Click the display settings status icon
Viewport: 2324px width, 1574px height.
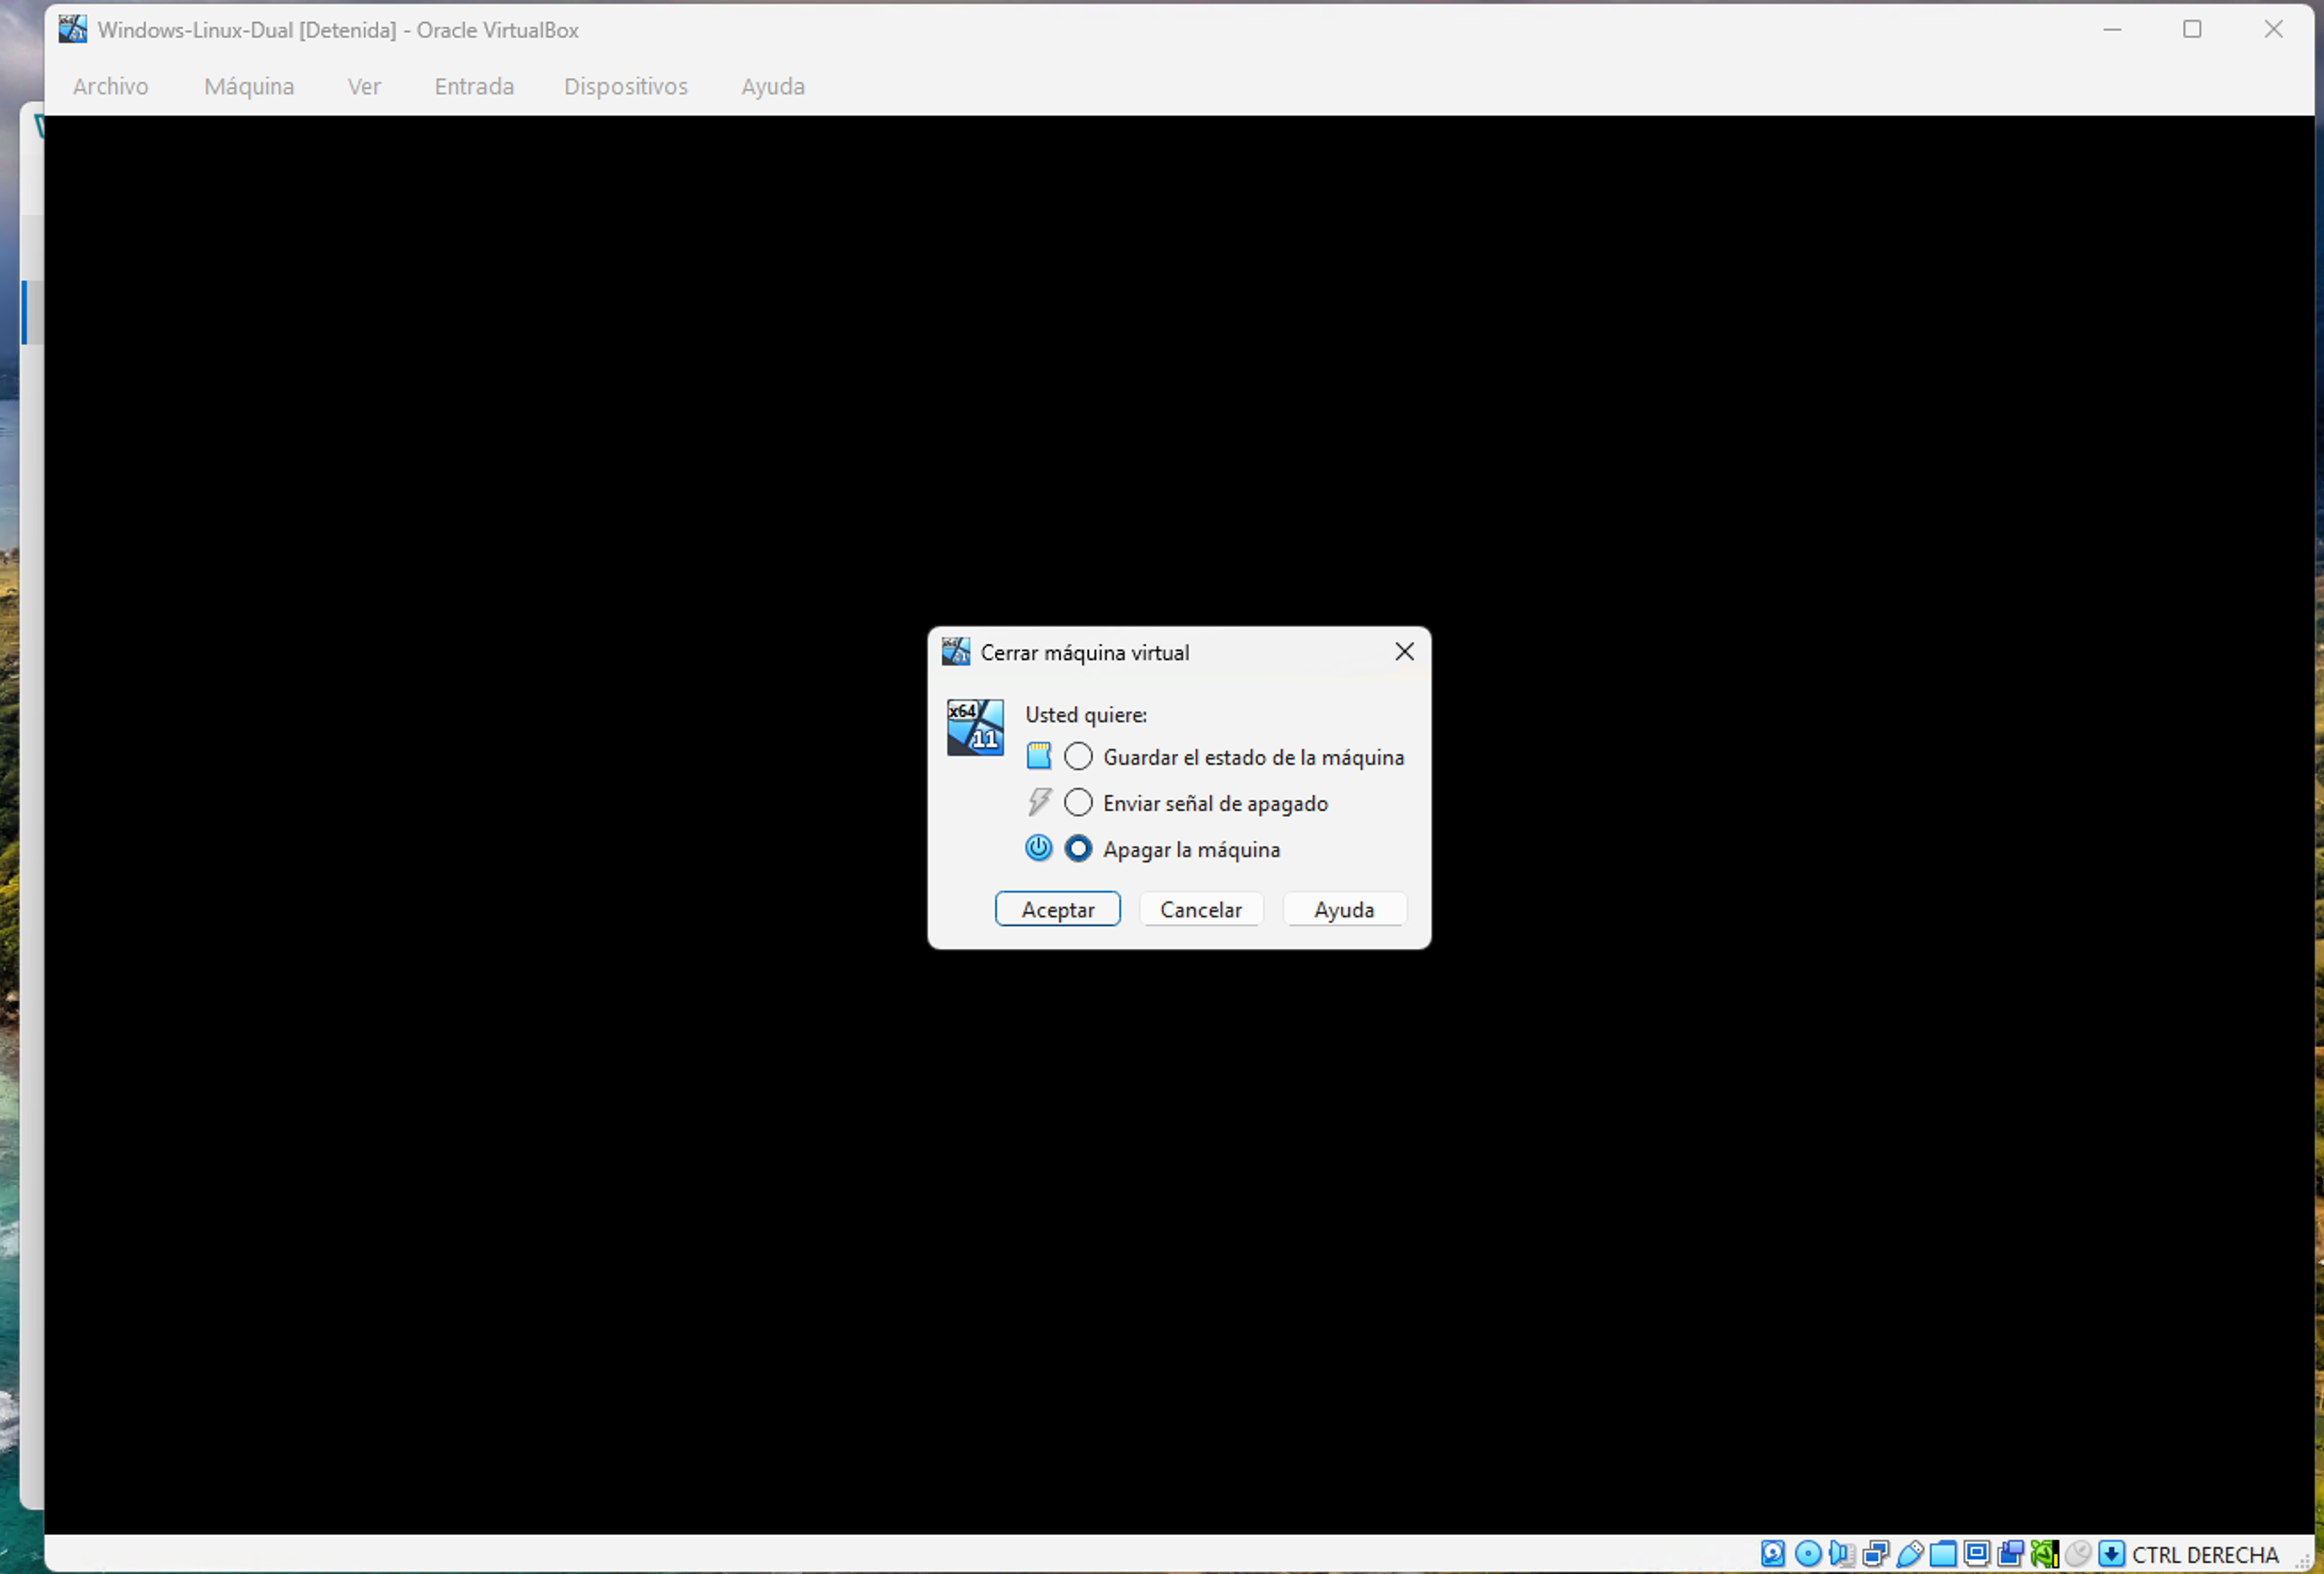(1976, 1553)
